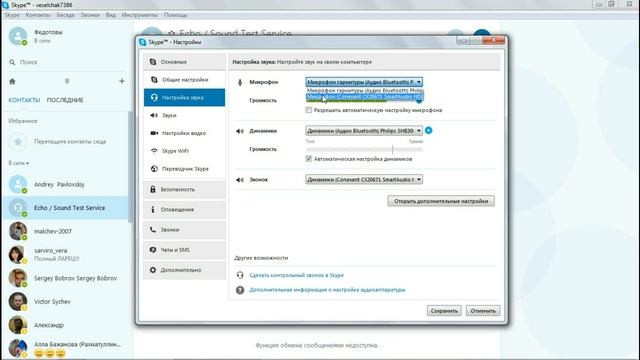Click the gear icon beside Дополнительно

coord(153,270)
